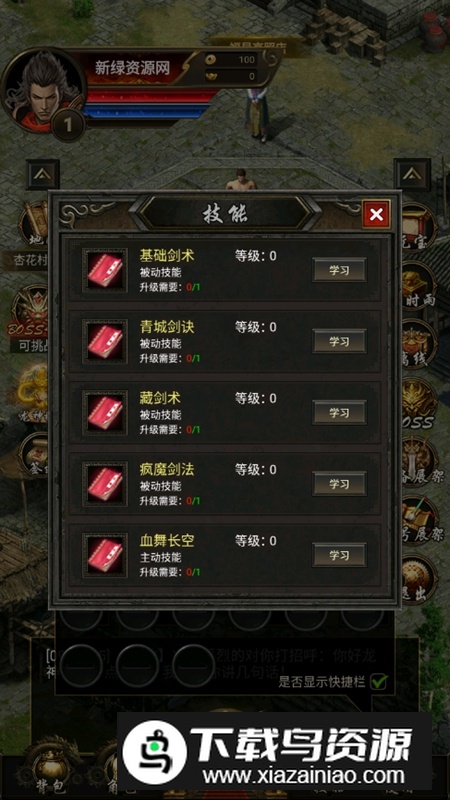The height and width of the screenshot is (800, 450).
Task: Collapse the left side menu arrow
Action: coord(43,174)
